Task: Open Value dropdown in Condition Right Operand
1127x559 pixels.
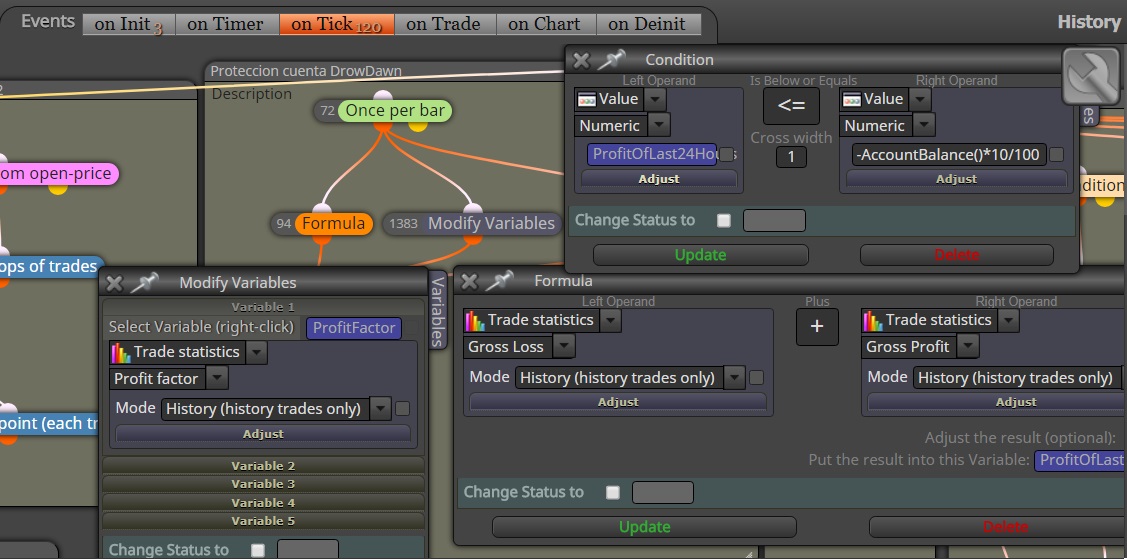Action: [920, 99]
